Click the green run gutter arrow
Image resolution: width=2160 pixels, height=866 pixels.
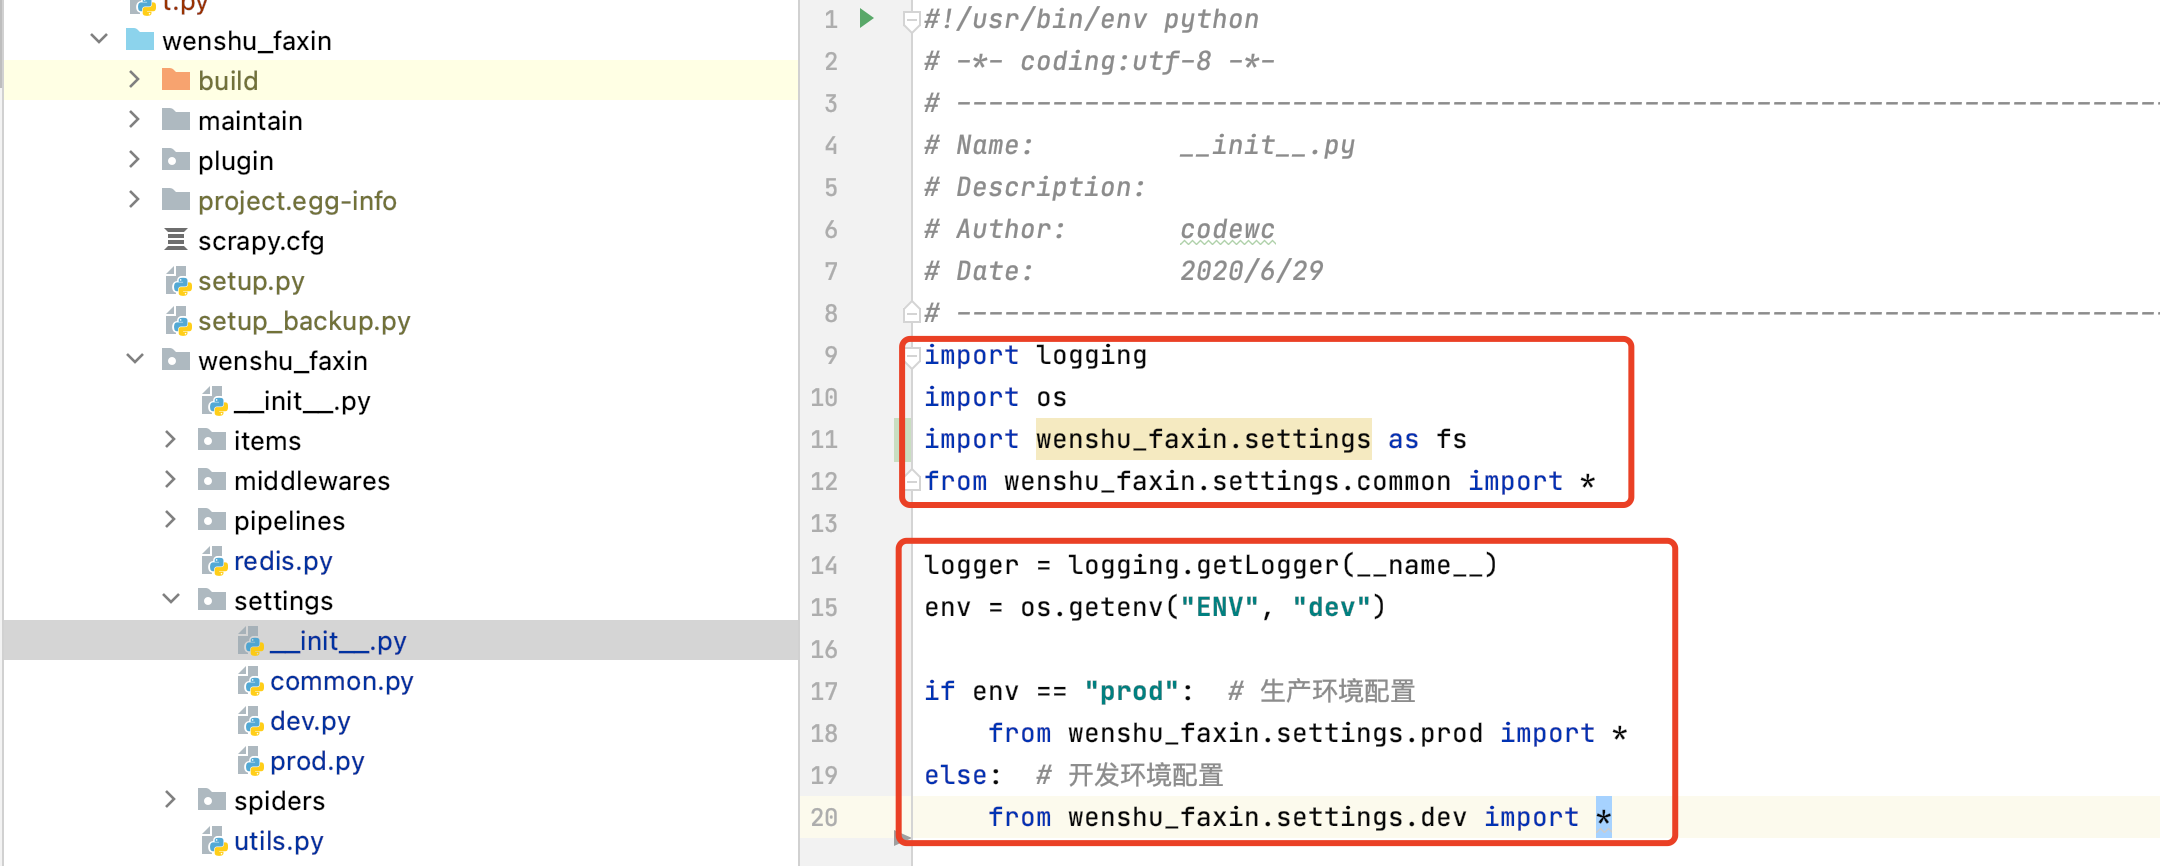click(x=867, y=18)
